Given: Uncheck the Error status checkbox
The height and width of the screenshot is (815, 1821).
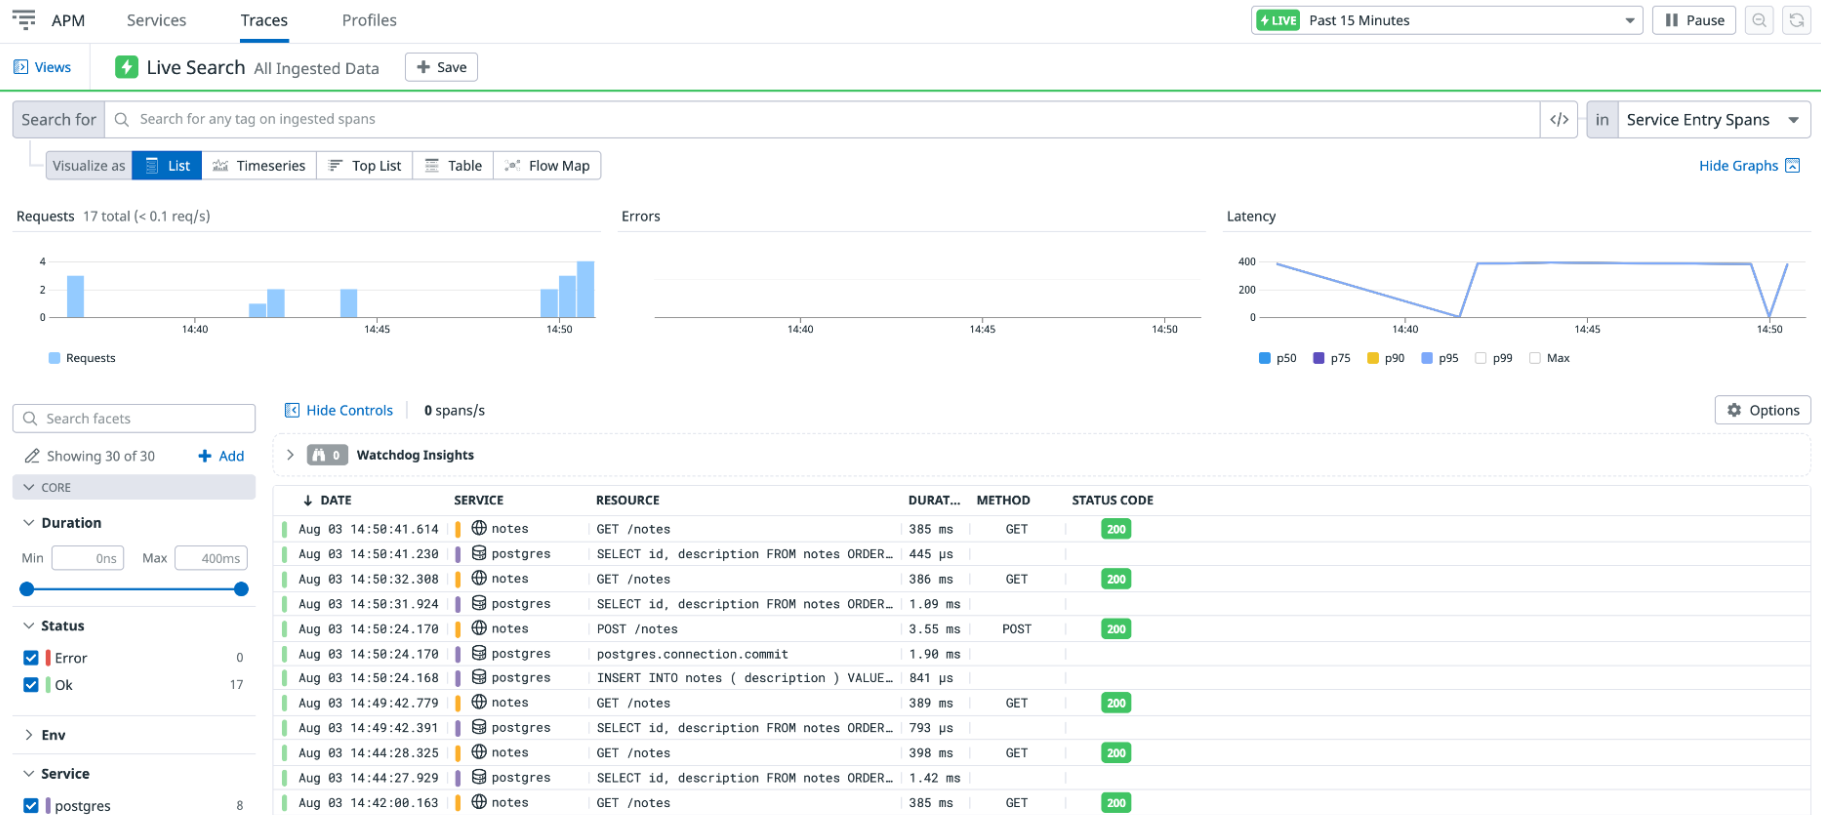Looking at the screenshot, I should pos(31,658).
